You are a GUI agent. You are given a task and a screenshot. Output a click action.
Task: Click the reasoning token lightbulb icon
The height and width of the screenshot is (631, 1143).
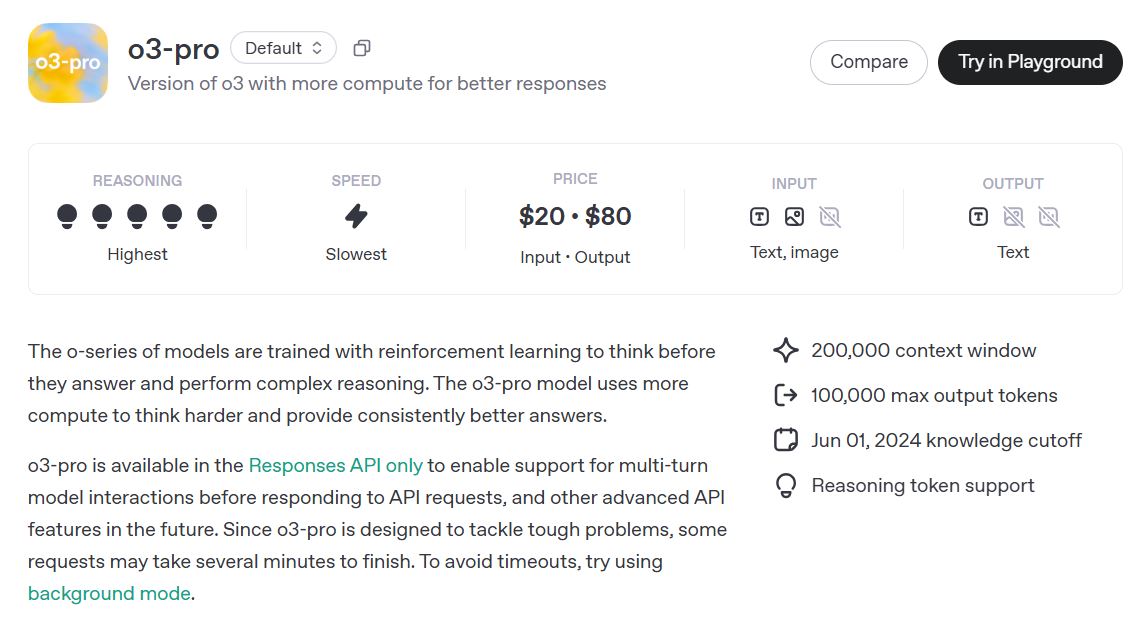(786, 485)
